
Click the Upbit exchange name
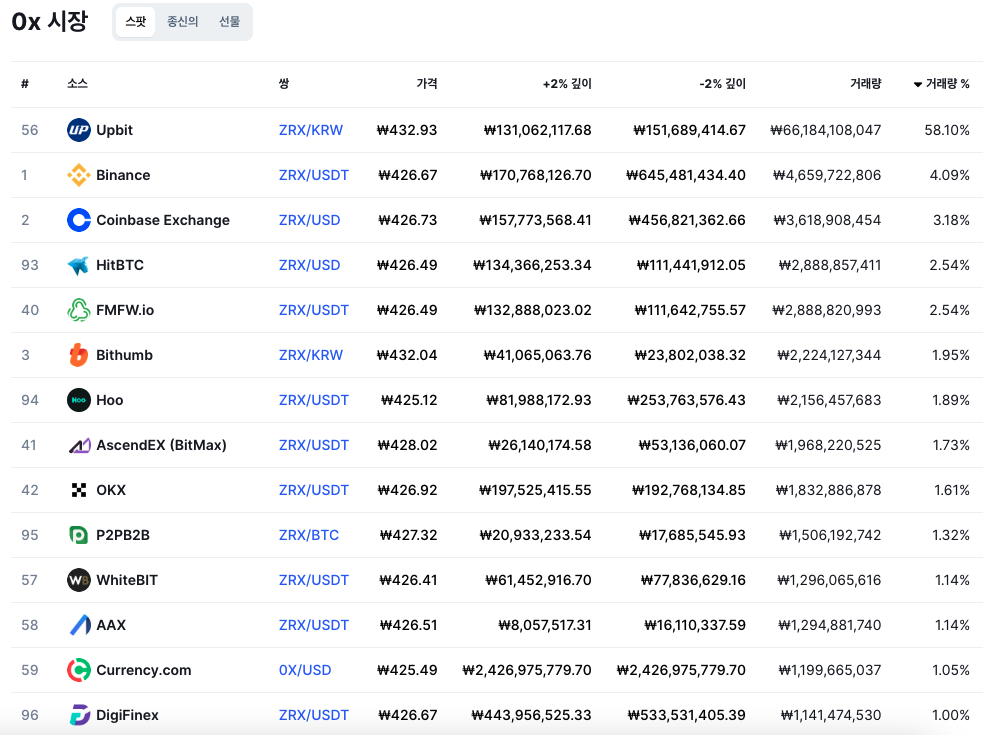(114, 130)
